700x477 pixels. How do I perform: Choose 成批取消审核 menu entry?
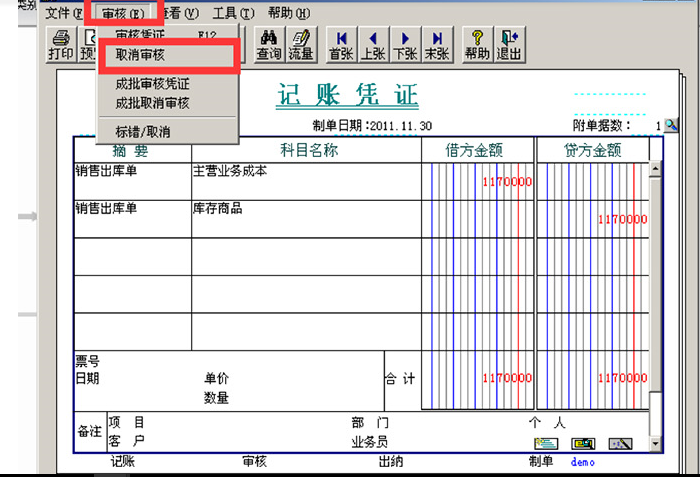point(168,103)
